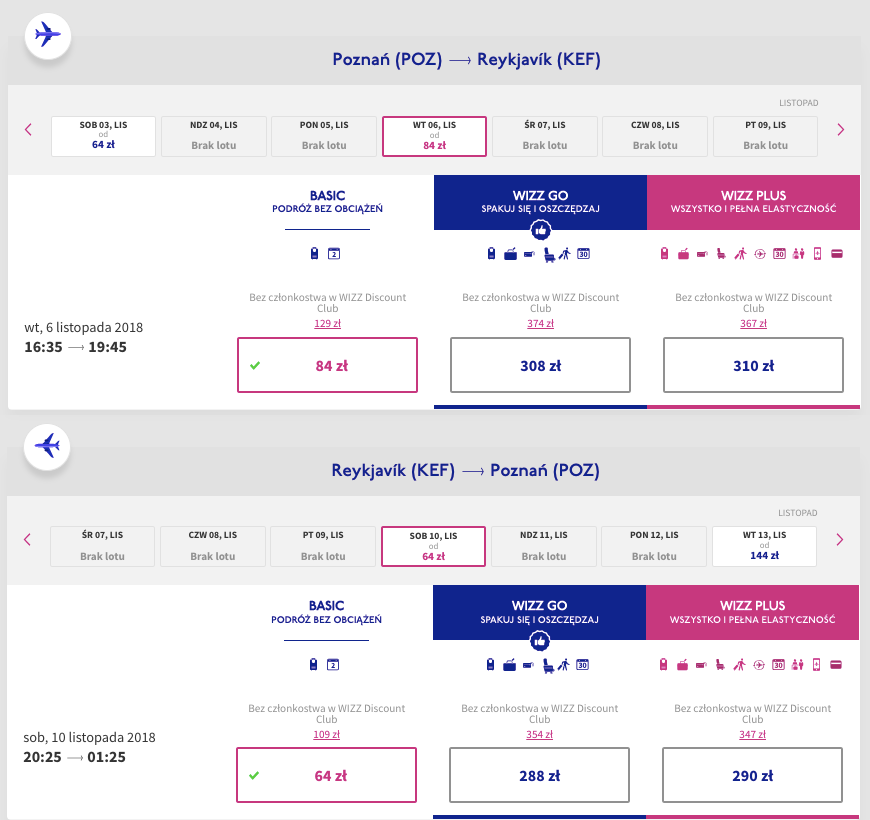The height and width of the screenshot is (820, 870).
Task: Show earlier outbound dates with left arrow
Action: pyautogui.click(x=28, y=130)
